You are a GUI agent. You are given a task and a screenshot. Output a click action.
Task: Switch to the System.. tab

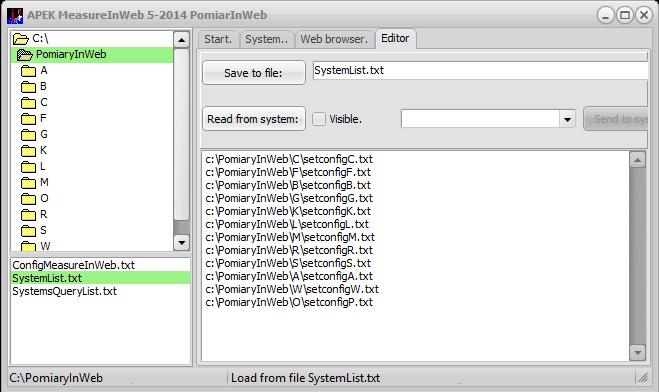266,39
